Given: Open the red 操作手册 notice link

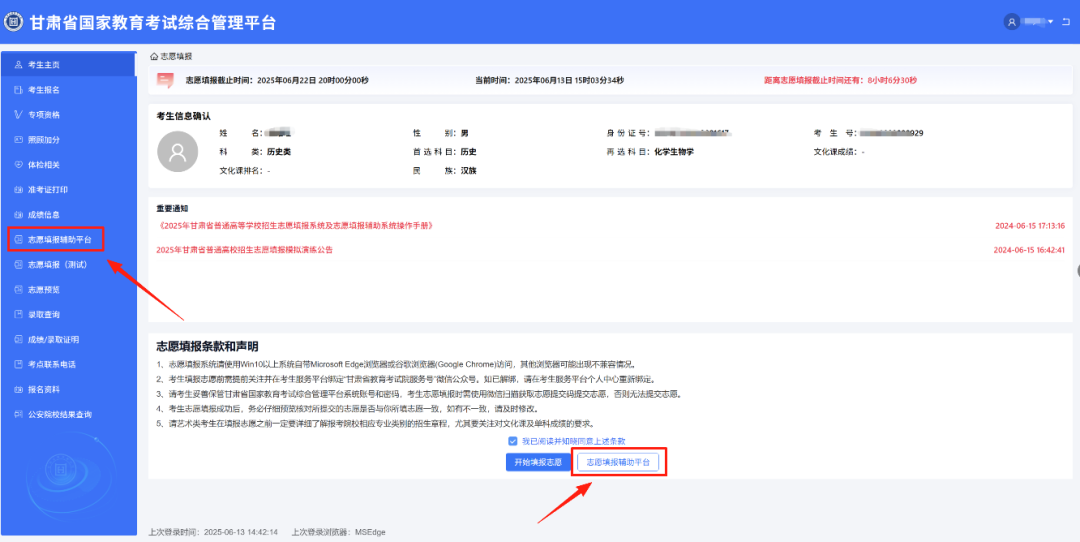Looking at the screenshot, I should [295, 226].
